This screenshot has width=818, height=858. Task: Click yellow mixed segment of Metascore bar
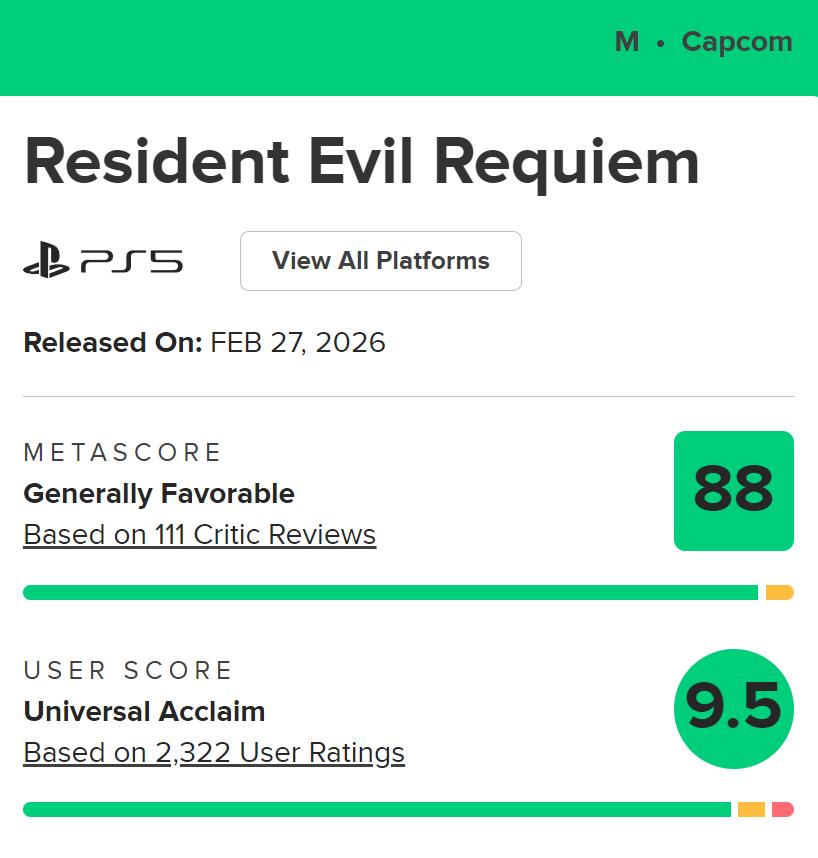779,593
